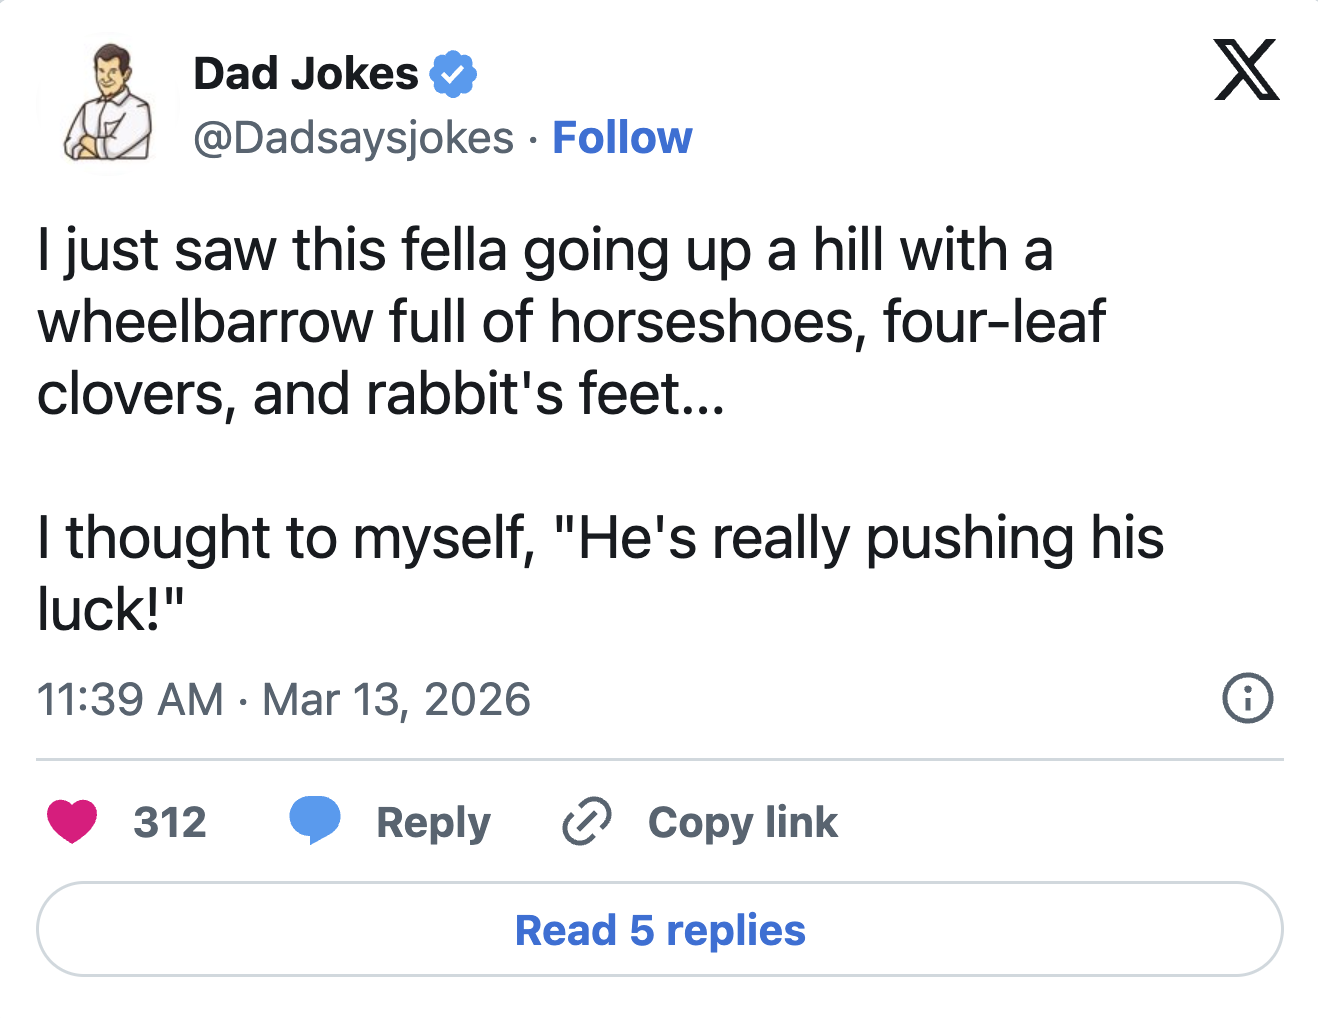Screen dimensions: 1318x1018
Task: Click the chain link icon
Action: [x=586, y=822]
